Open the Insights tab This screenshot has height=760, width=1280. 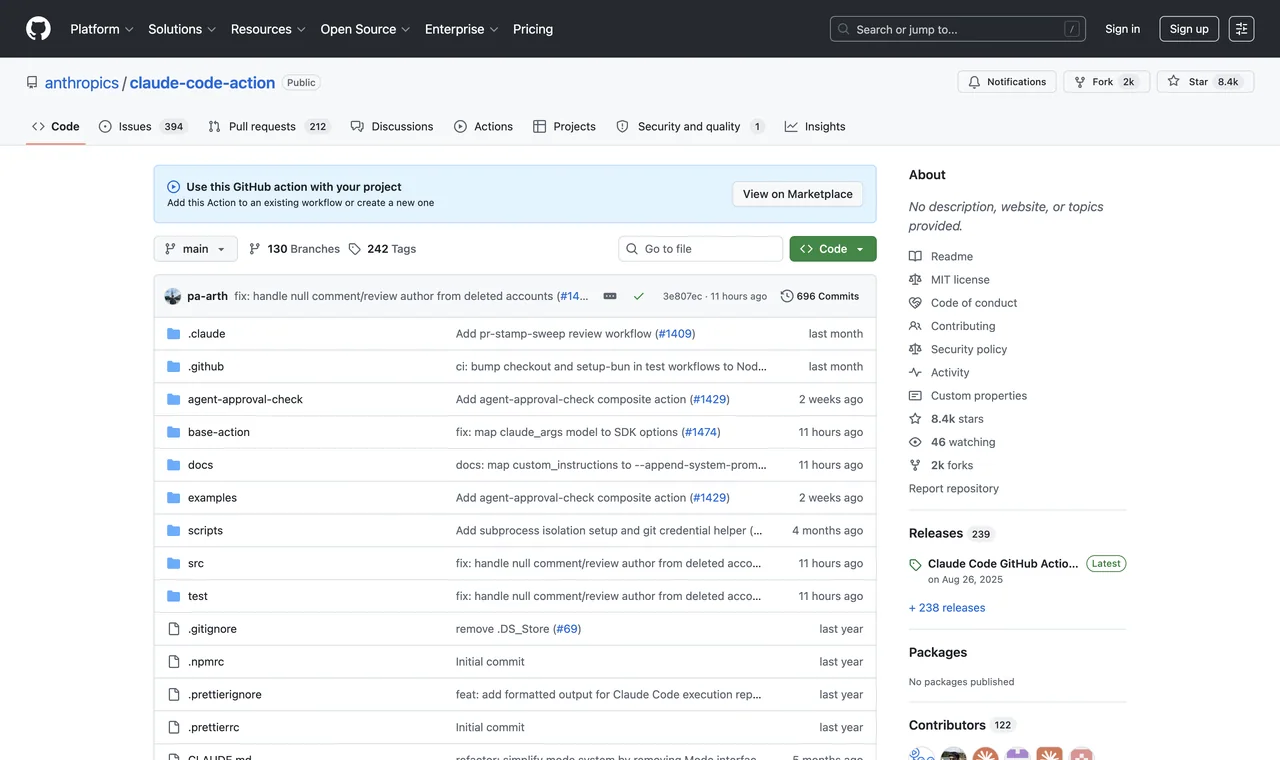pos(815,126)
